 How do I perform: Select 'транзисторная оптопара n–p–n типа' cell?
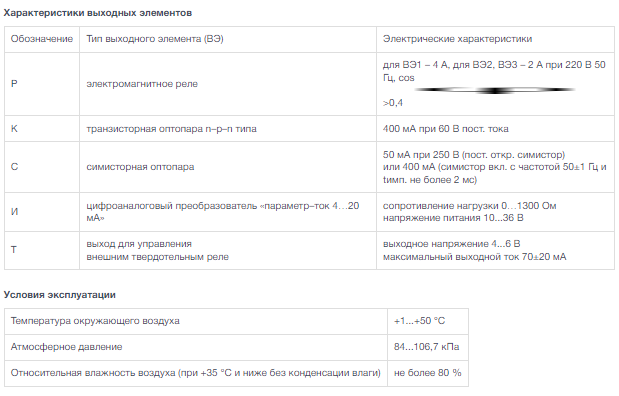point(228,129)
